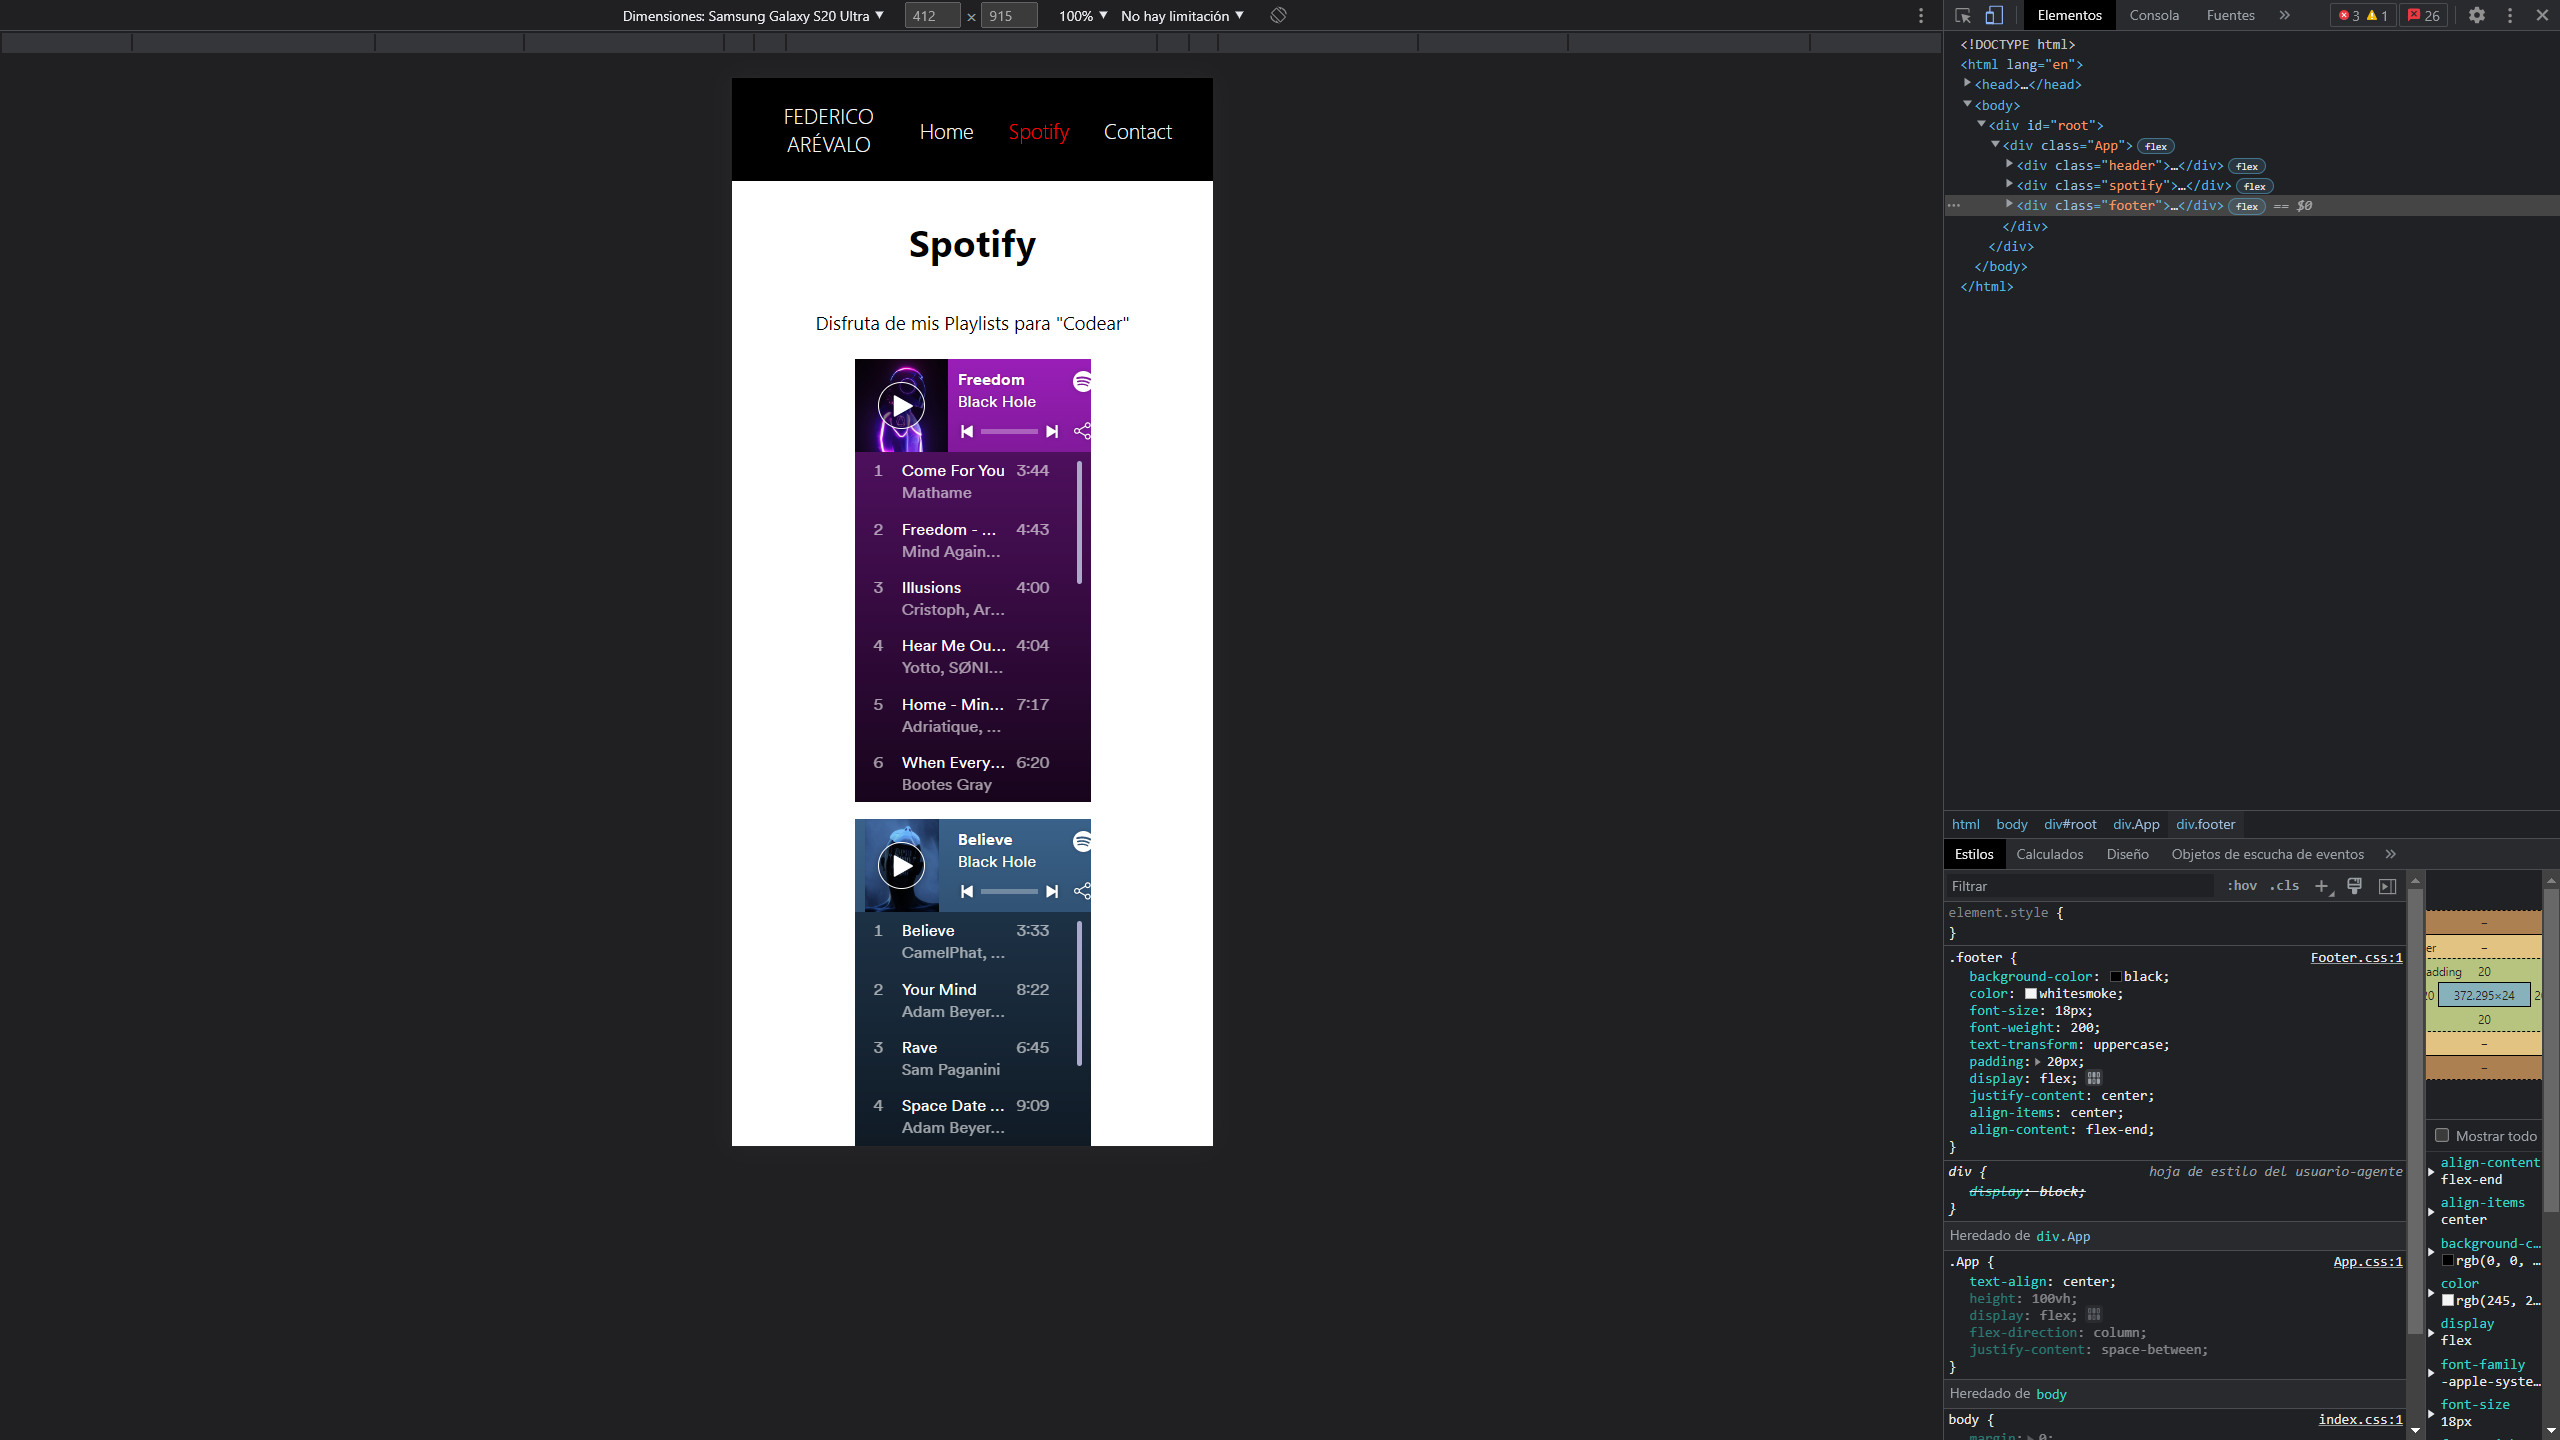Click the new style rule plus icon

[x=2322, y=886]
